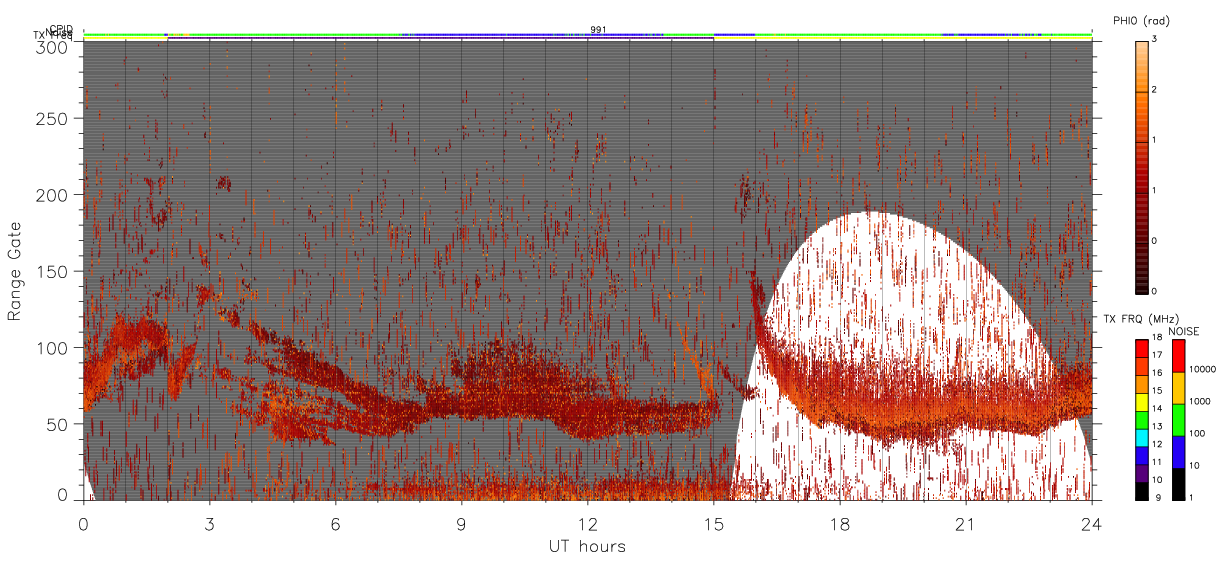
Task: Click range gate tick label 150
Action: 54,271
